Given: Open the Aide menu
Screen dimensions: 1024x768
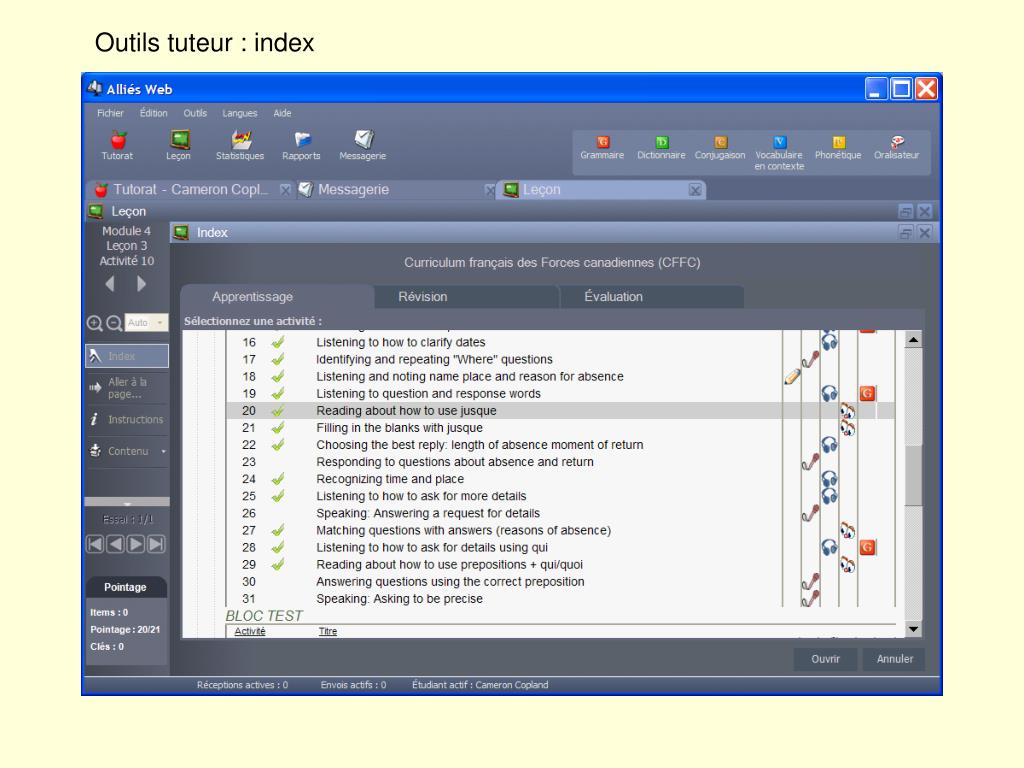Looking at the screenshot, I should (282, 113).
